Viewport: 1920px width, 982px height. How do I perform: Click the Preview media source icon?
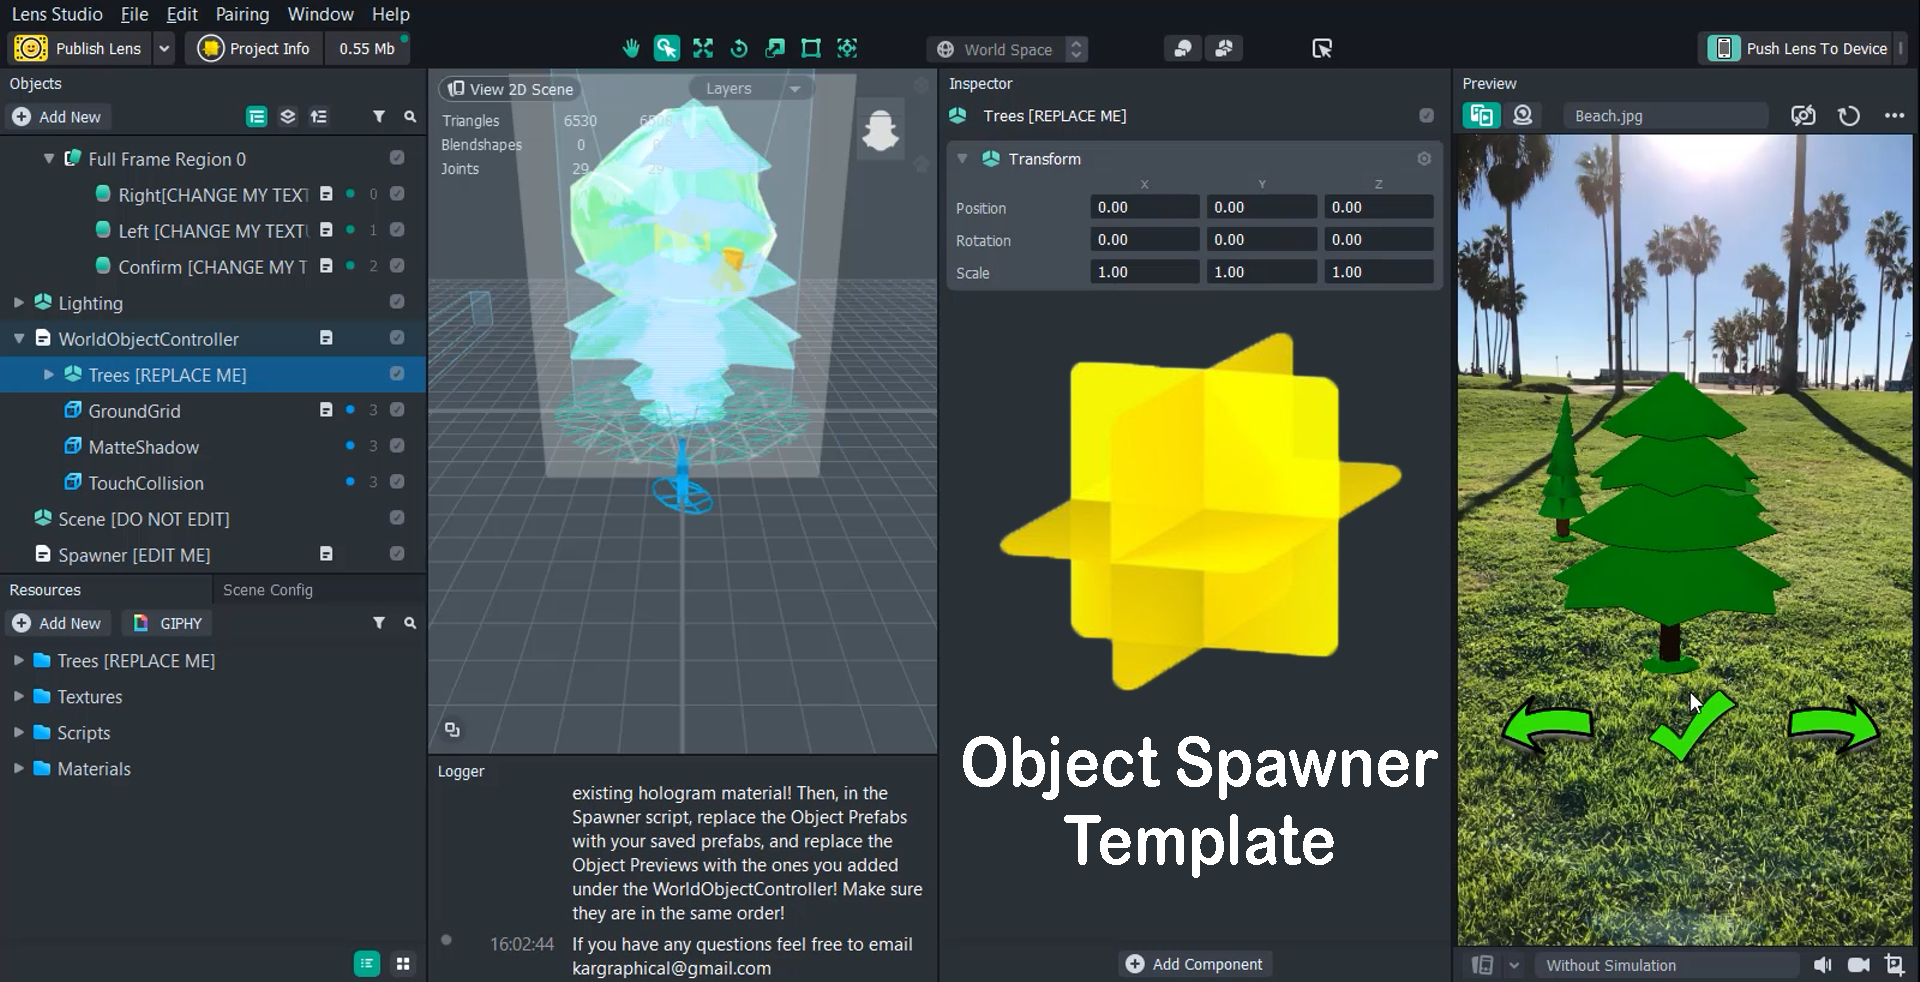tap(1482, 116)
